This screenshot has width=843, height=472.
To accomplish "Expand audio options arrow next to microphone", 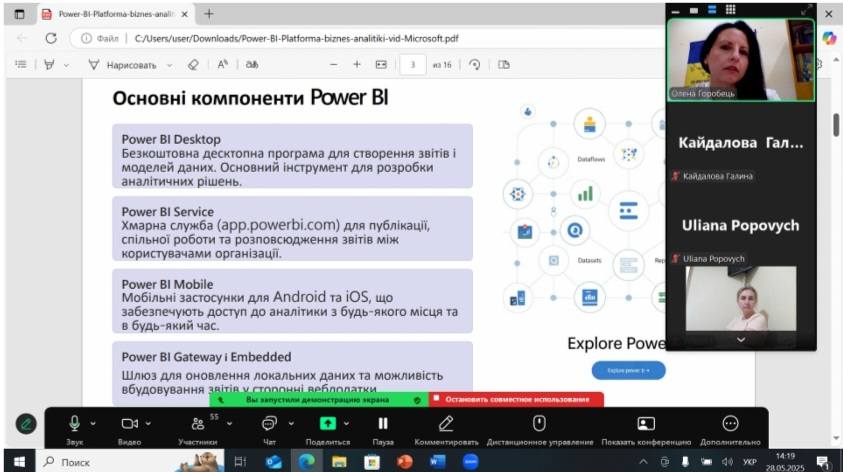I will tap(93, 423).
